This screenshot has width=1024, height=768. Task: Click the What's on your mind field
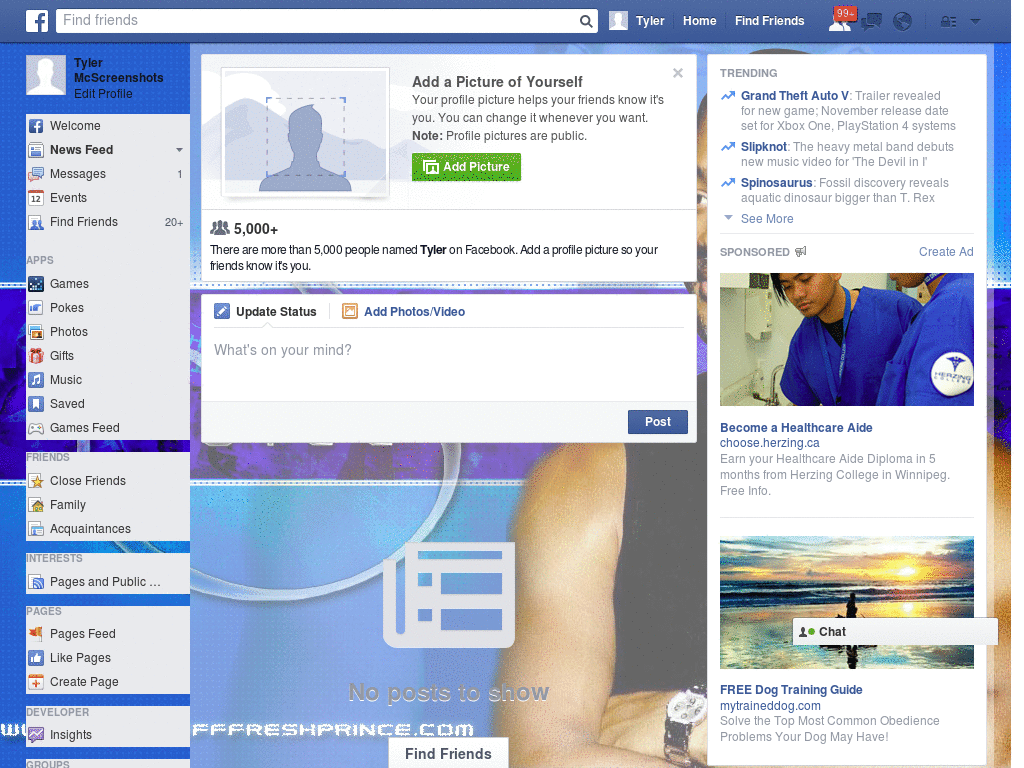coord(449,363)
